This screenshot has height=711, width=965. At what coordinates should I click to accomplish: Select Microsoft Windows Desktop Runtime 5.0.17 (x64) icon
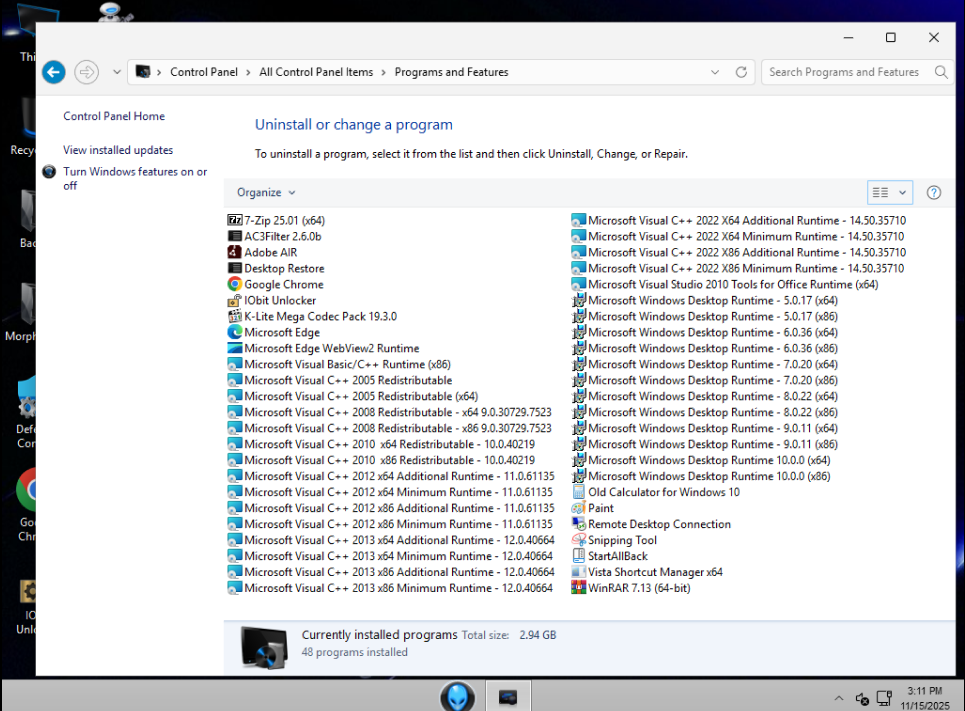tap(579, 300)
